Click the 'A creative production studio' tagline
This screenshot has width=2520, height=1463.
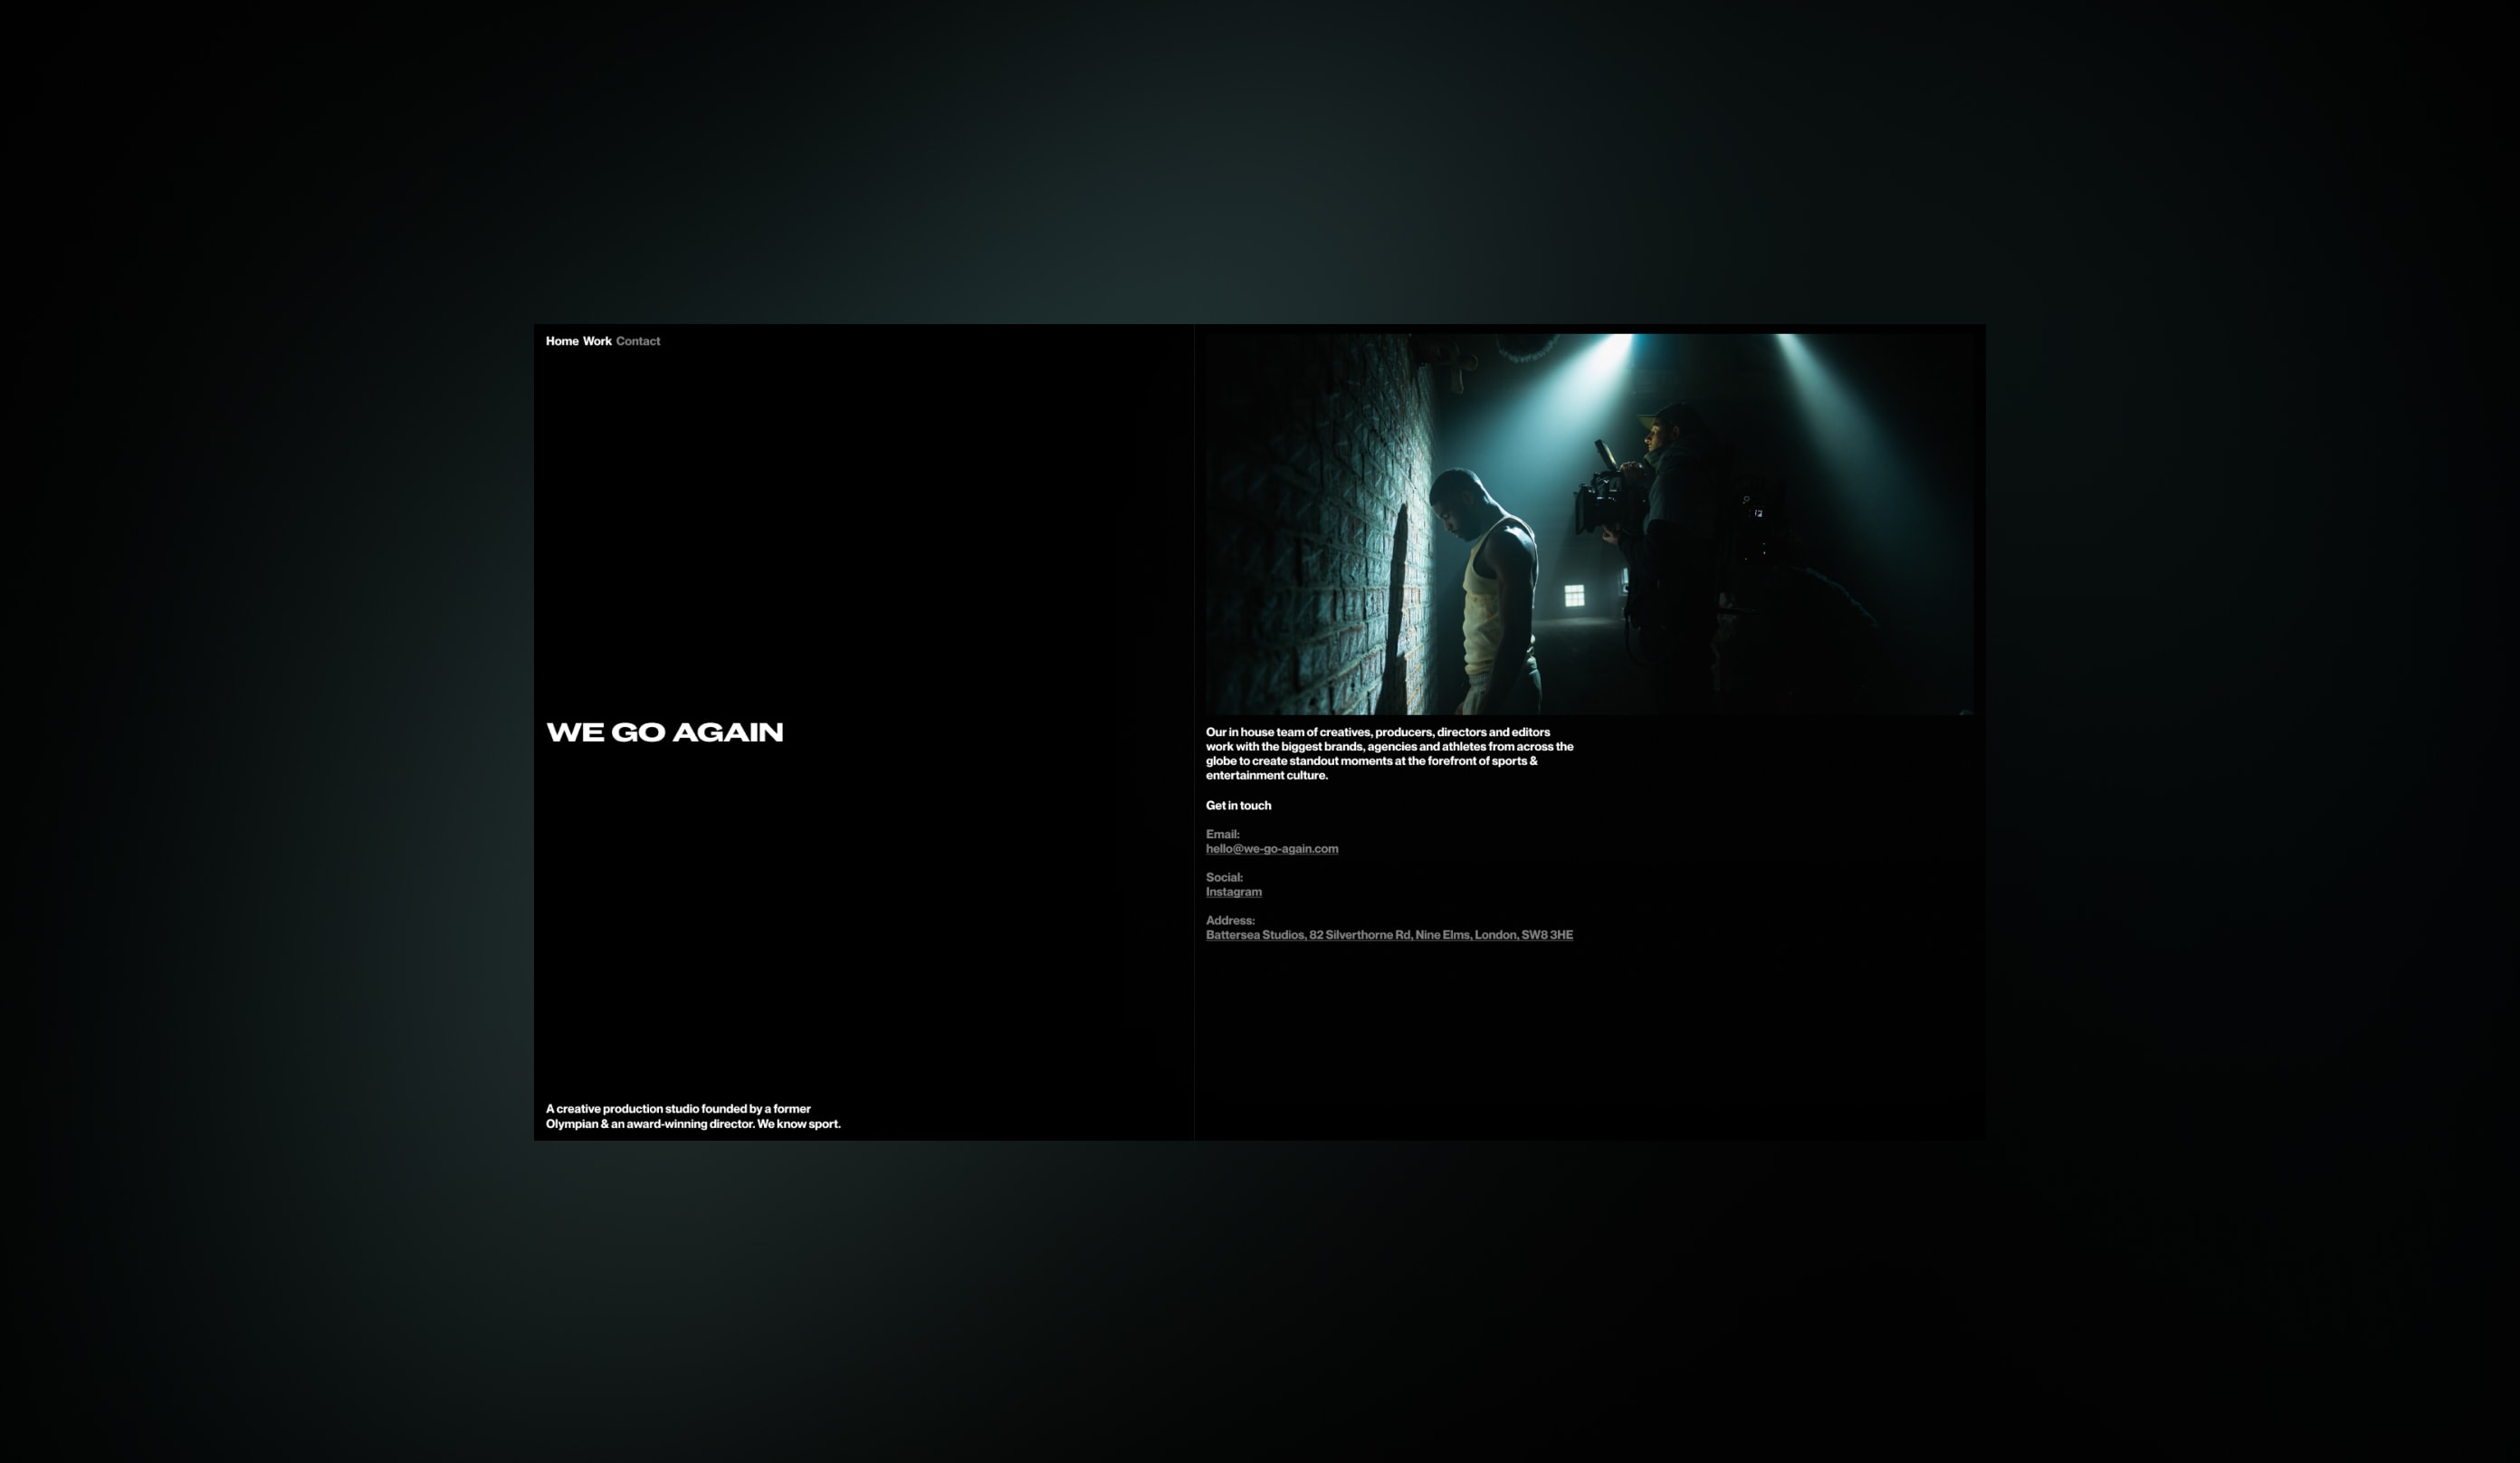pos(693,1116)
